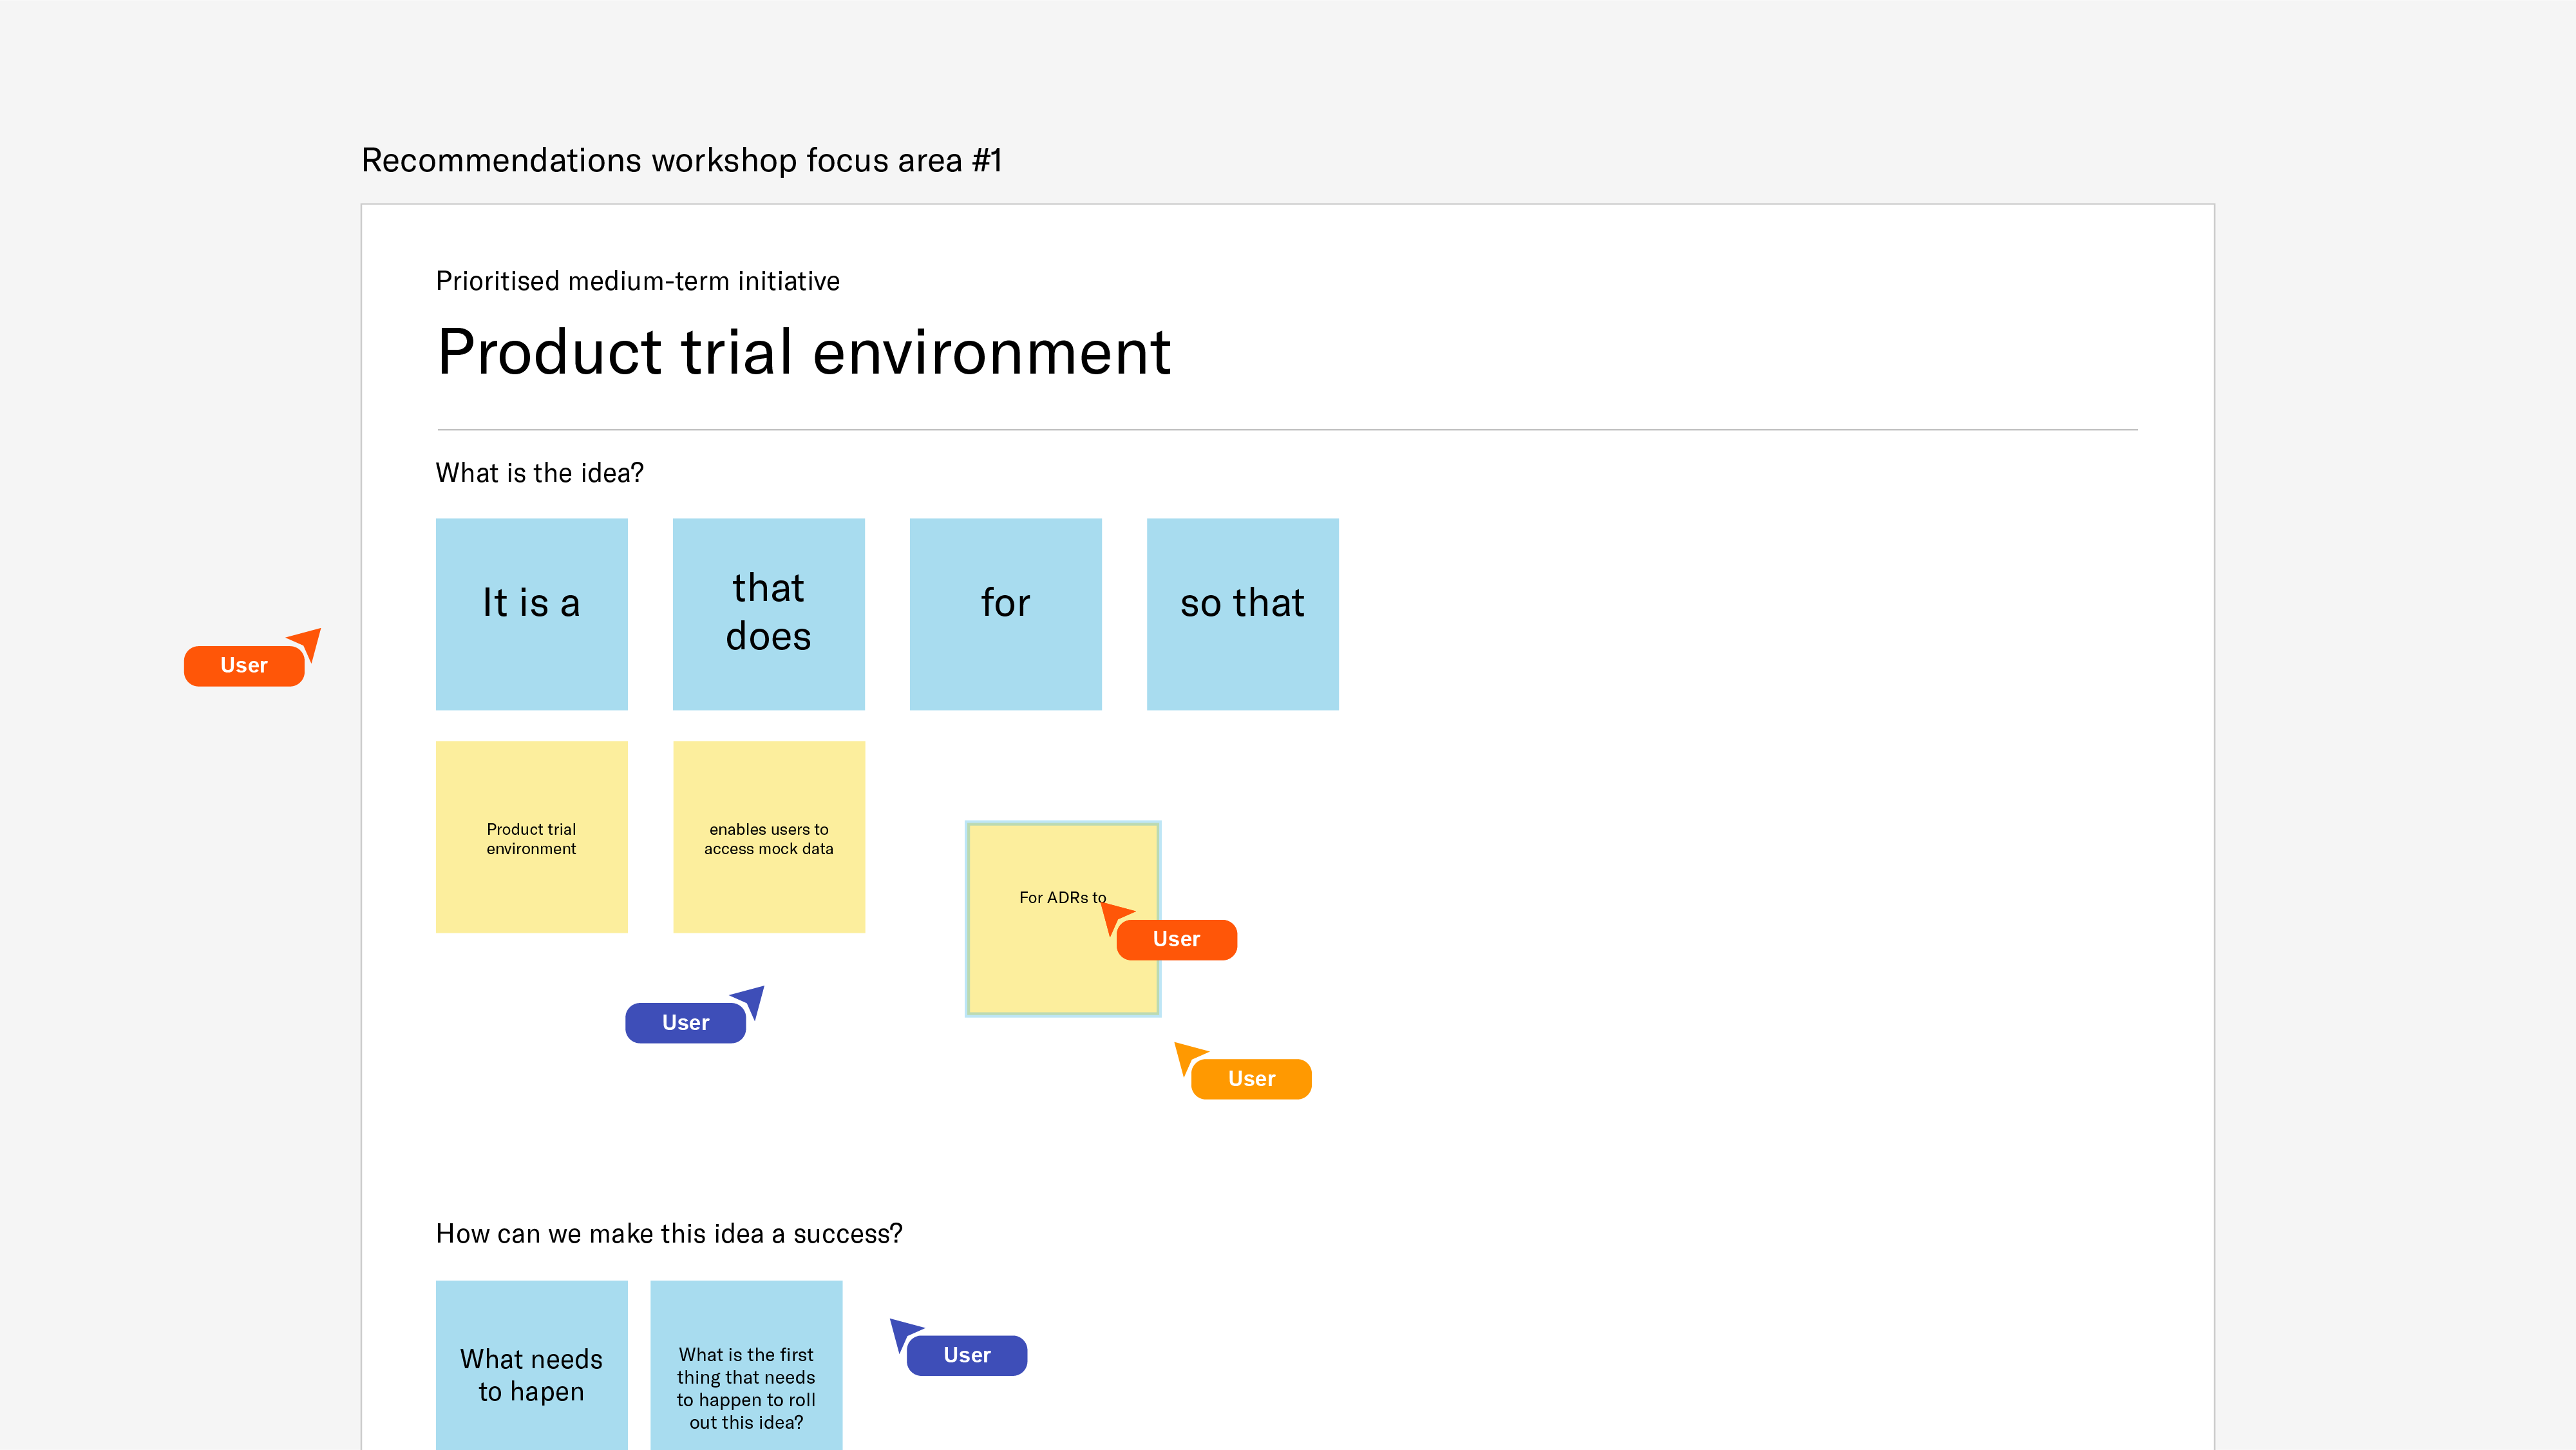Viewport: 2576px width, 1450px height.
Task: Click the yellow-orange User cursor label
Action: (x=1251, y=1079)
